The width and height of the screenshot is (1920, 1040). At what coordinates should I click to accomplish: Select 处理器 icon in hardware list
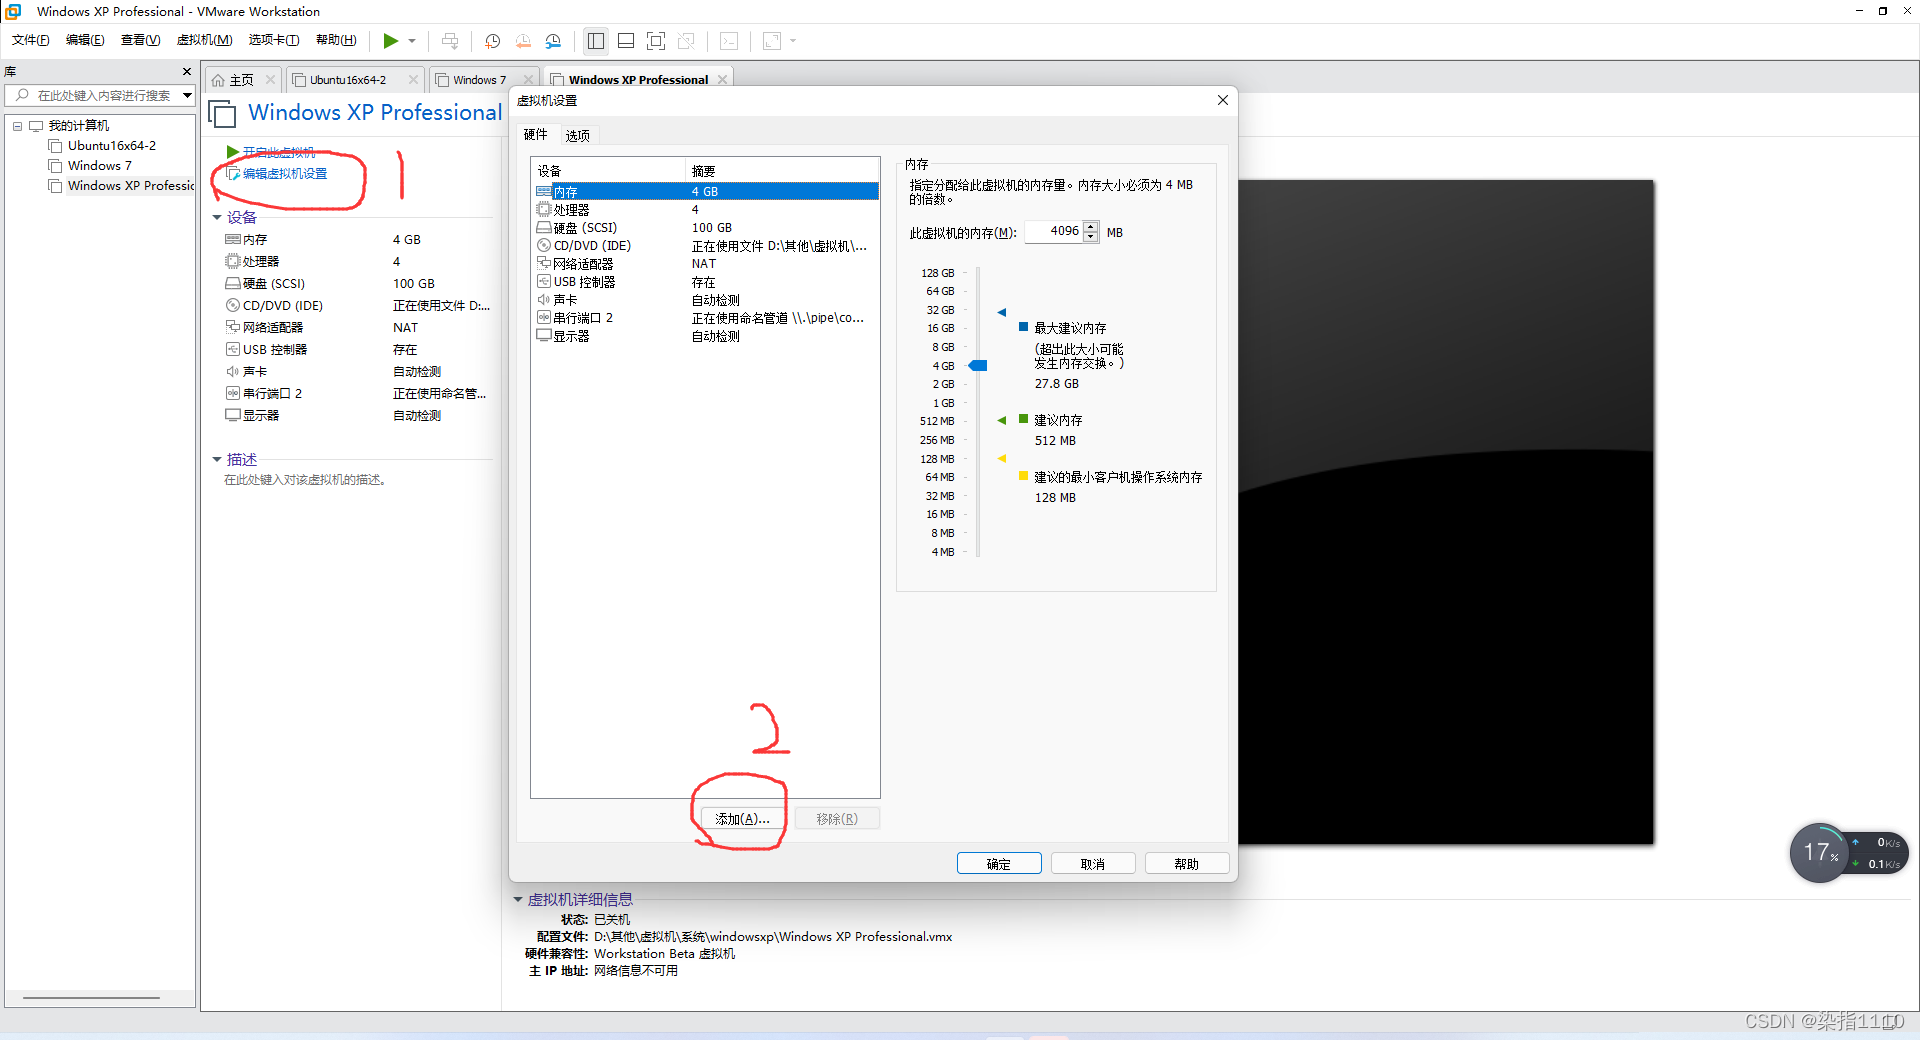(544, 210)
